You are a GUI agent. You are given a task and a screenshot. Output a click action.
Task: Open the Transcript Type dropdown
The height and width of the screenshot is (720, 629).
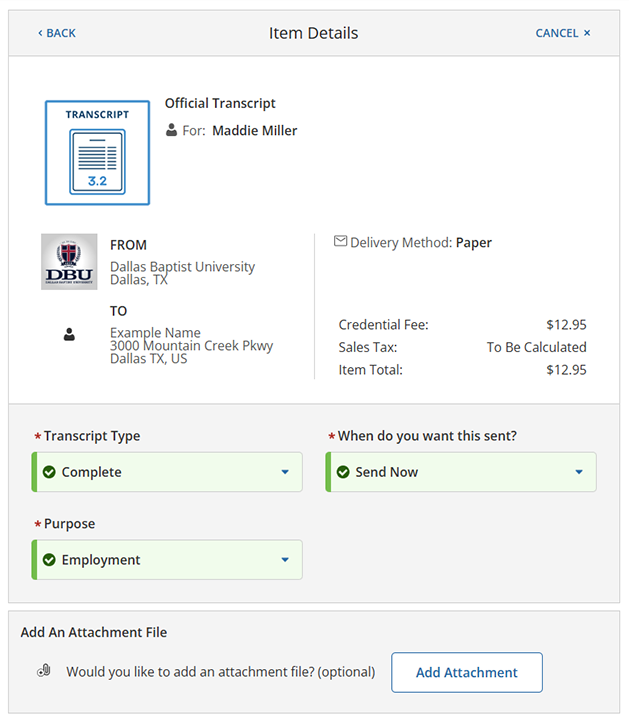(167, 472)
